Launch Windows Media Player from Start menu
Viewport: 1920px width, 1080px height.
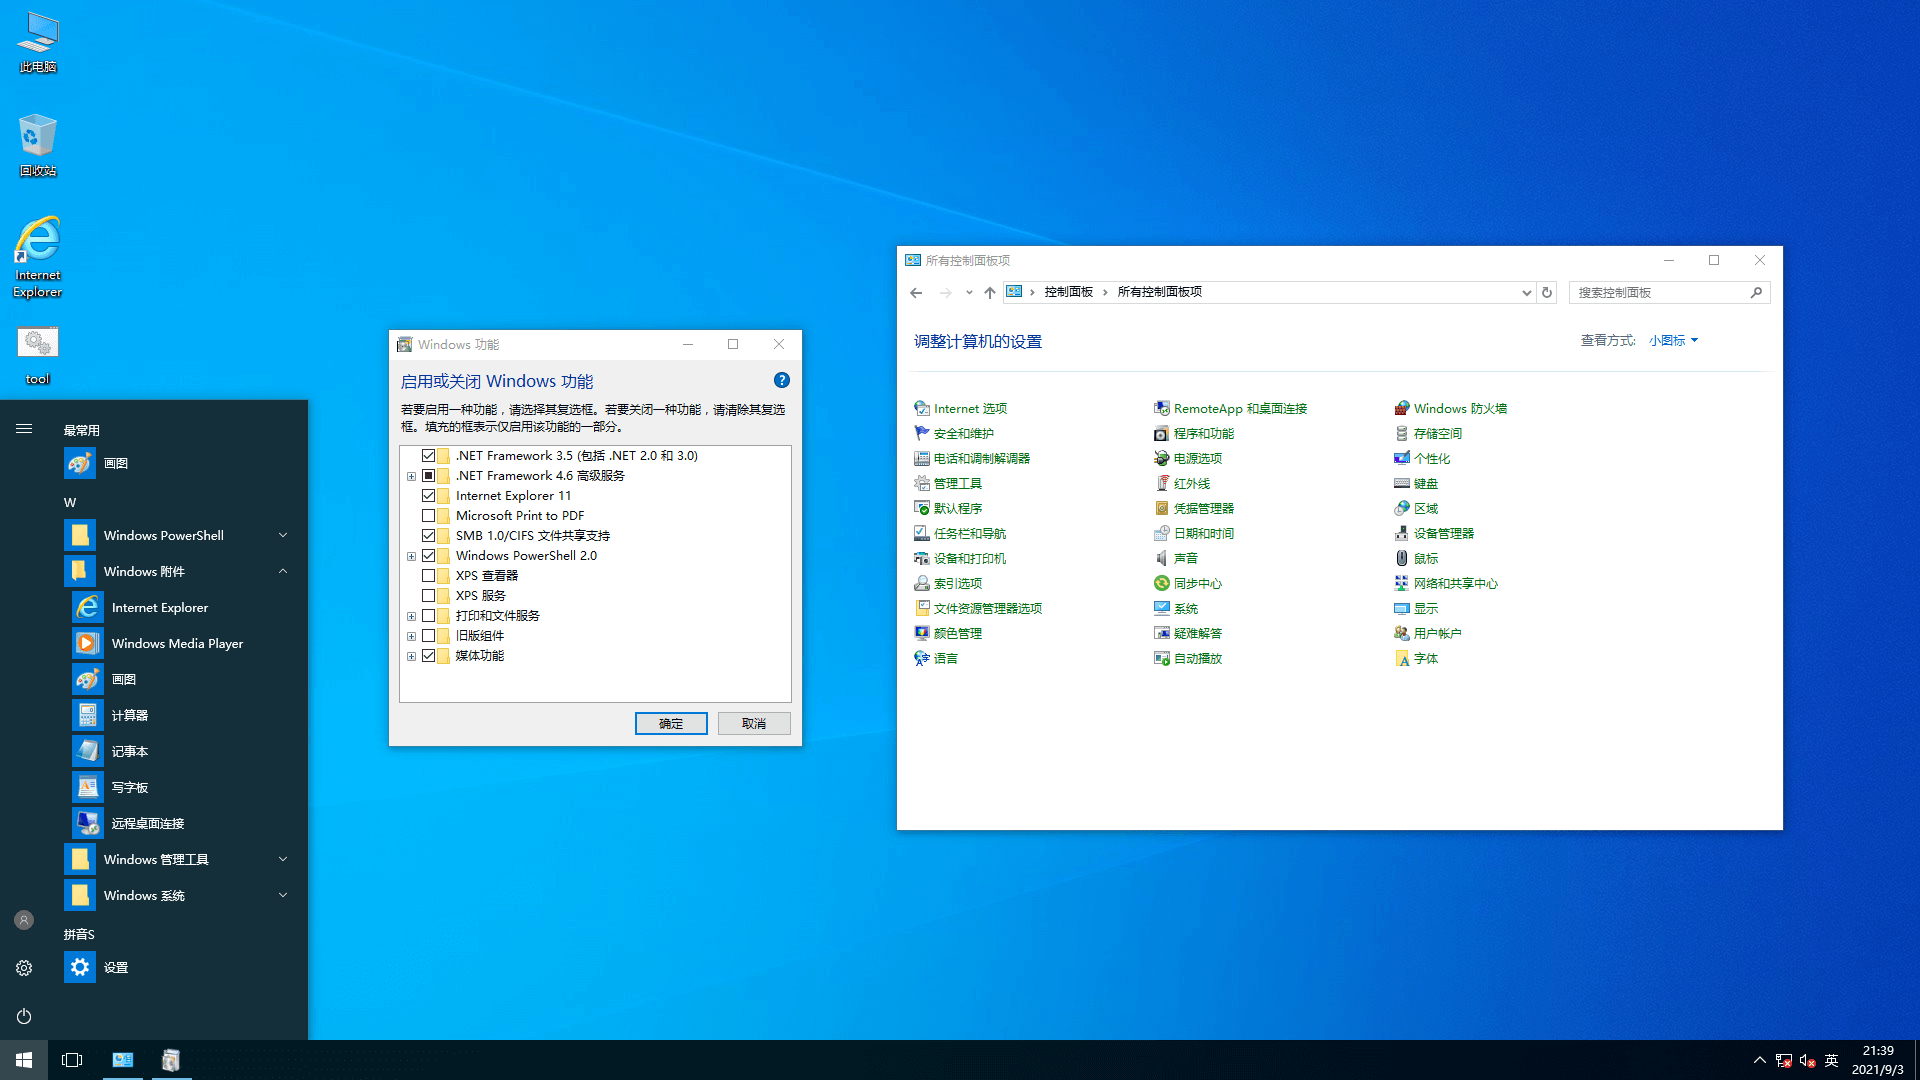(177, 643)
